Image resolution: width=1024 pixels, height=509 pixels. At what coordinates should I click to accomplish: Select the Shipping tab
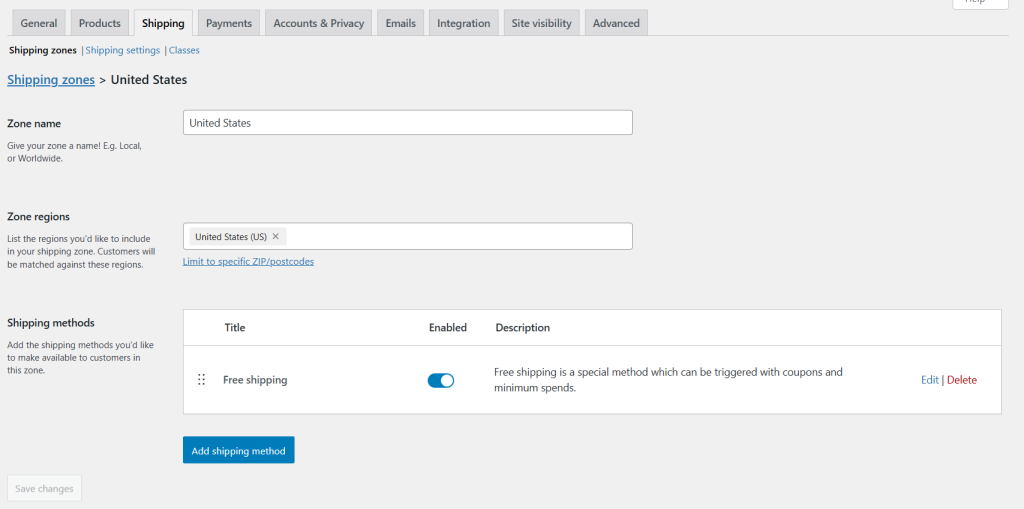click(x=163, y=23)
